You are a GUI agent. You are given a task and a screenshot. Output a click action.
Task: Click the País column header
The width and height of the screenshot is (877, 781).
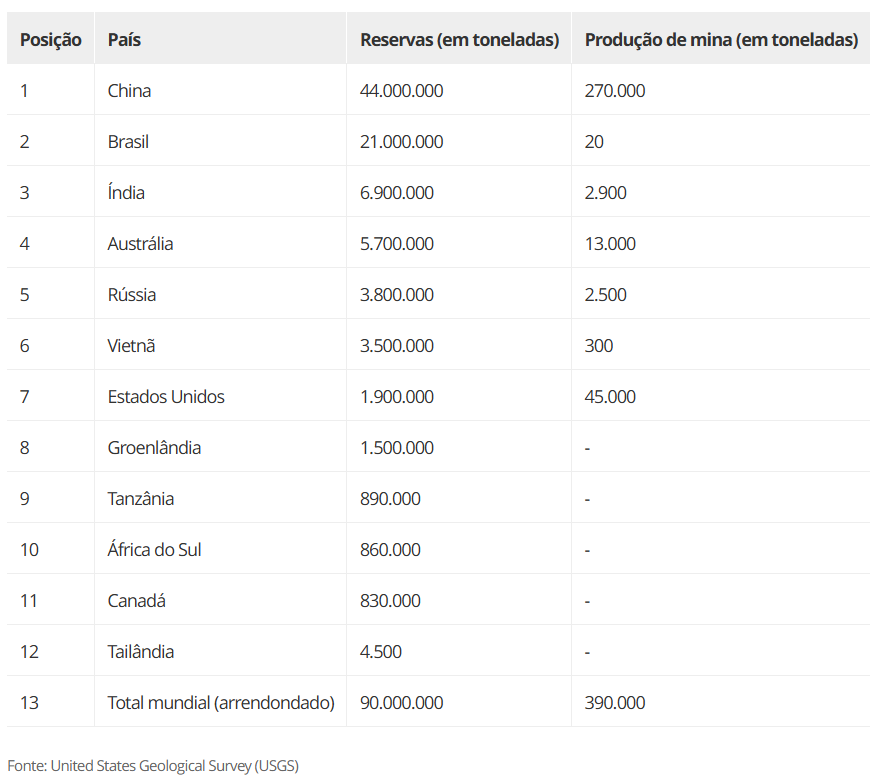[x=124, y=40]
